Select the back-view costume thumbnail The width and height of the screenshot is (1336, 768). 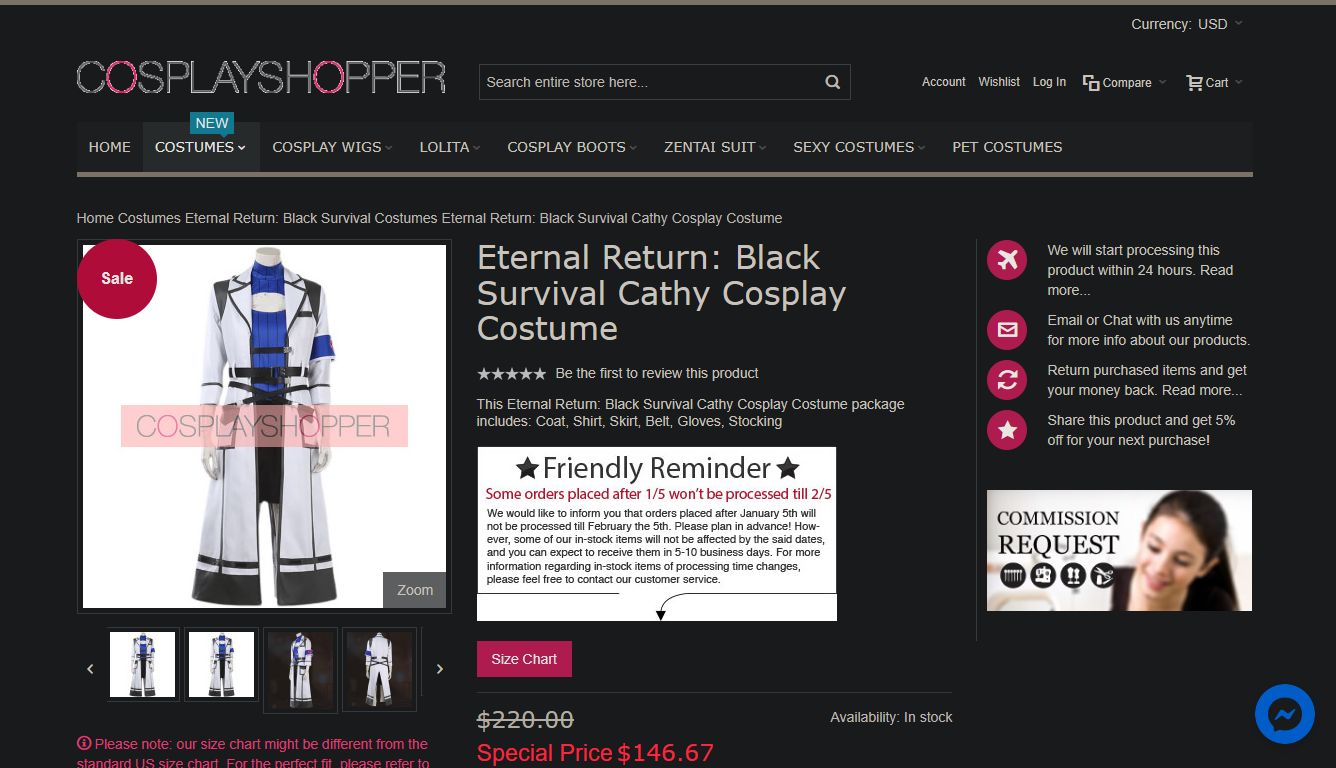pyautogui.click(x=379, y=669)
